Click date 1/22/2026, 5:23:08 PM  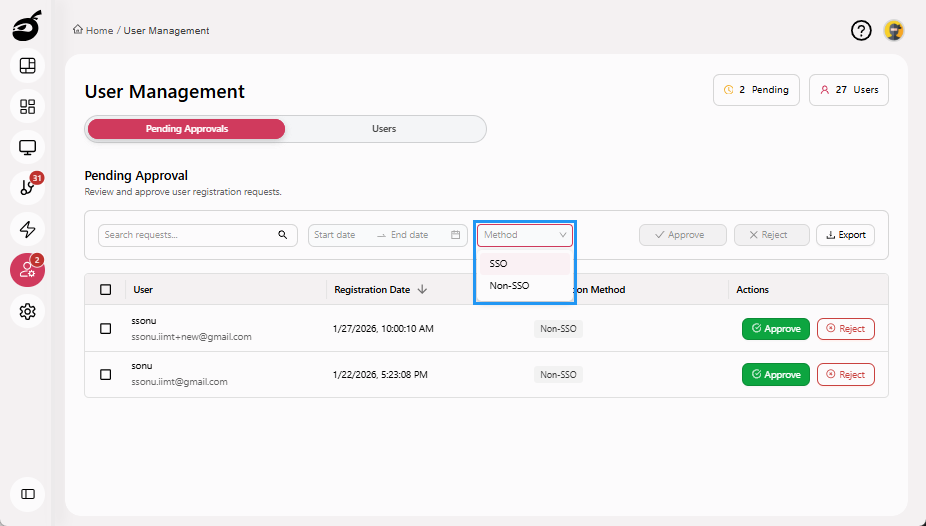[380, 374]
